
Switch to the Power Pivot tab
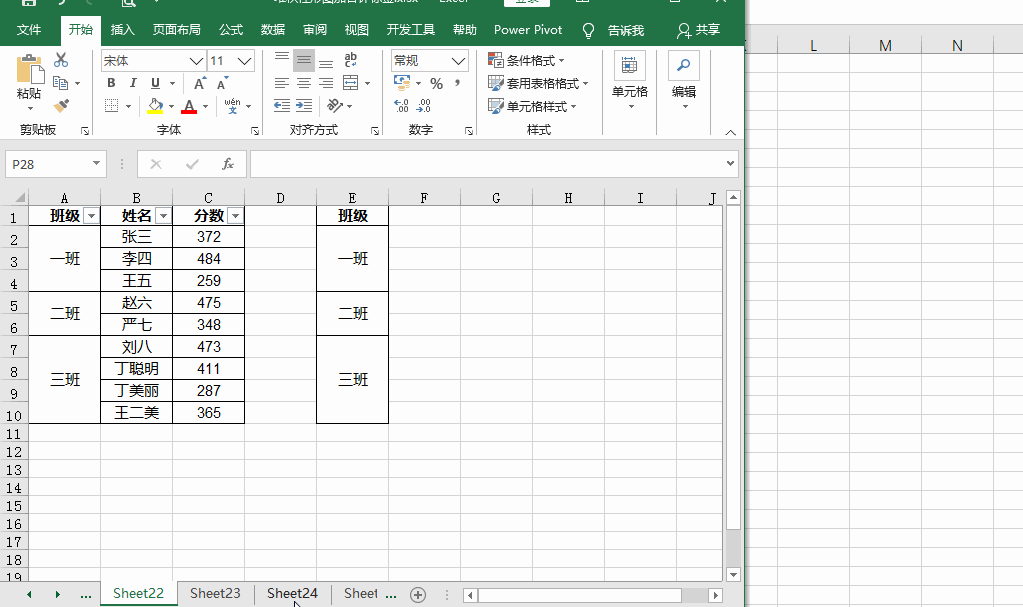coord(528,30)
